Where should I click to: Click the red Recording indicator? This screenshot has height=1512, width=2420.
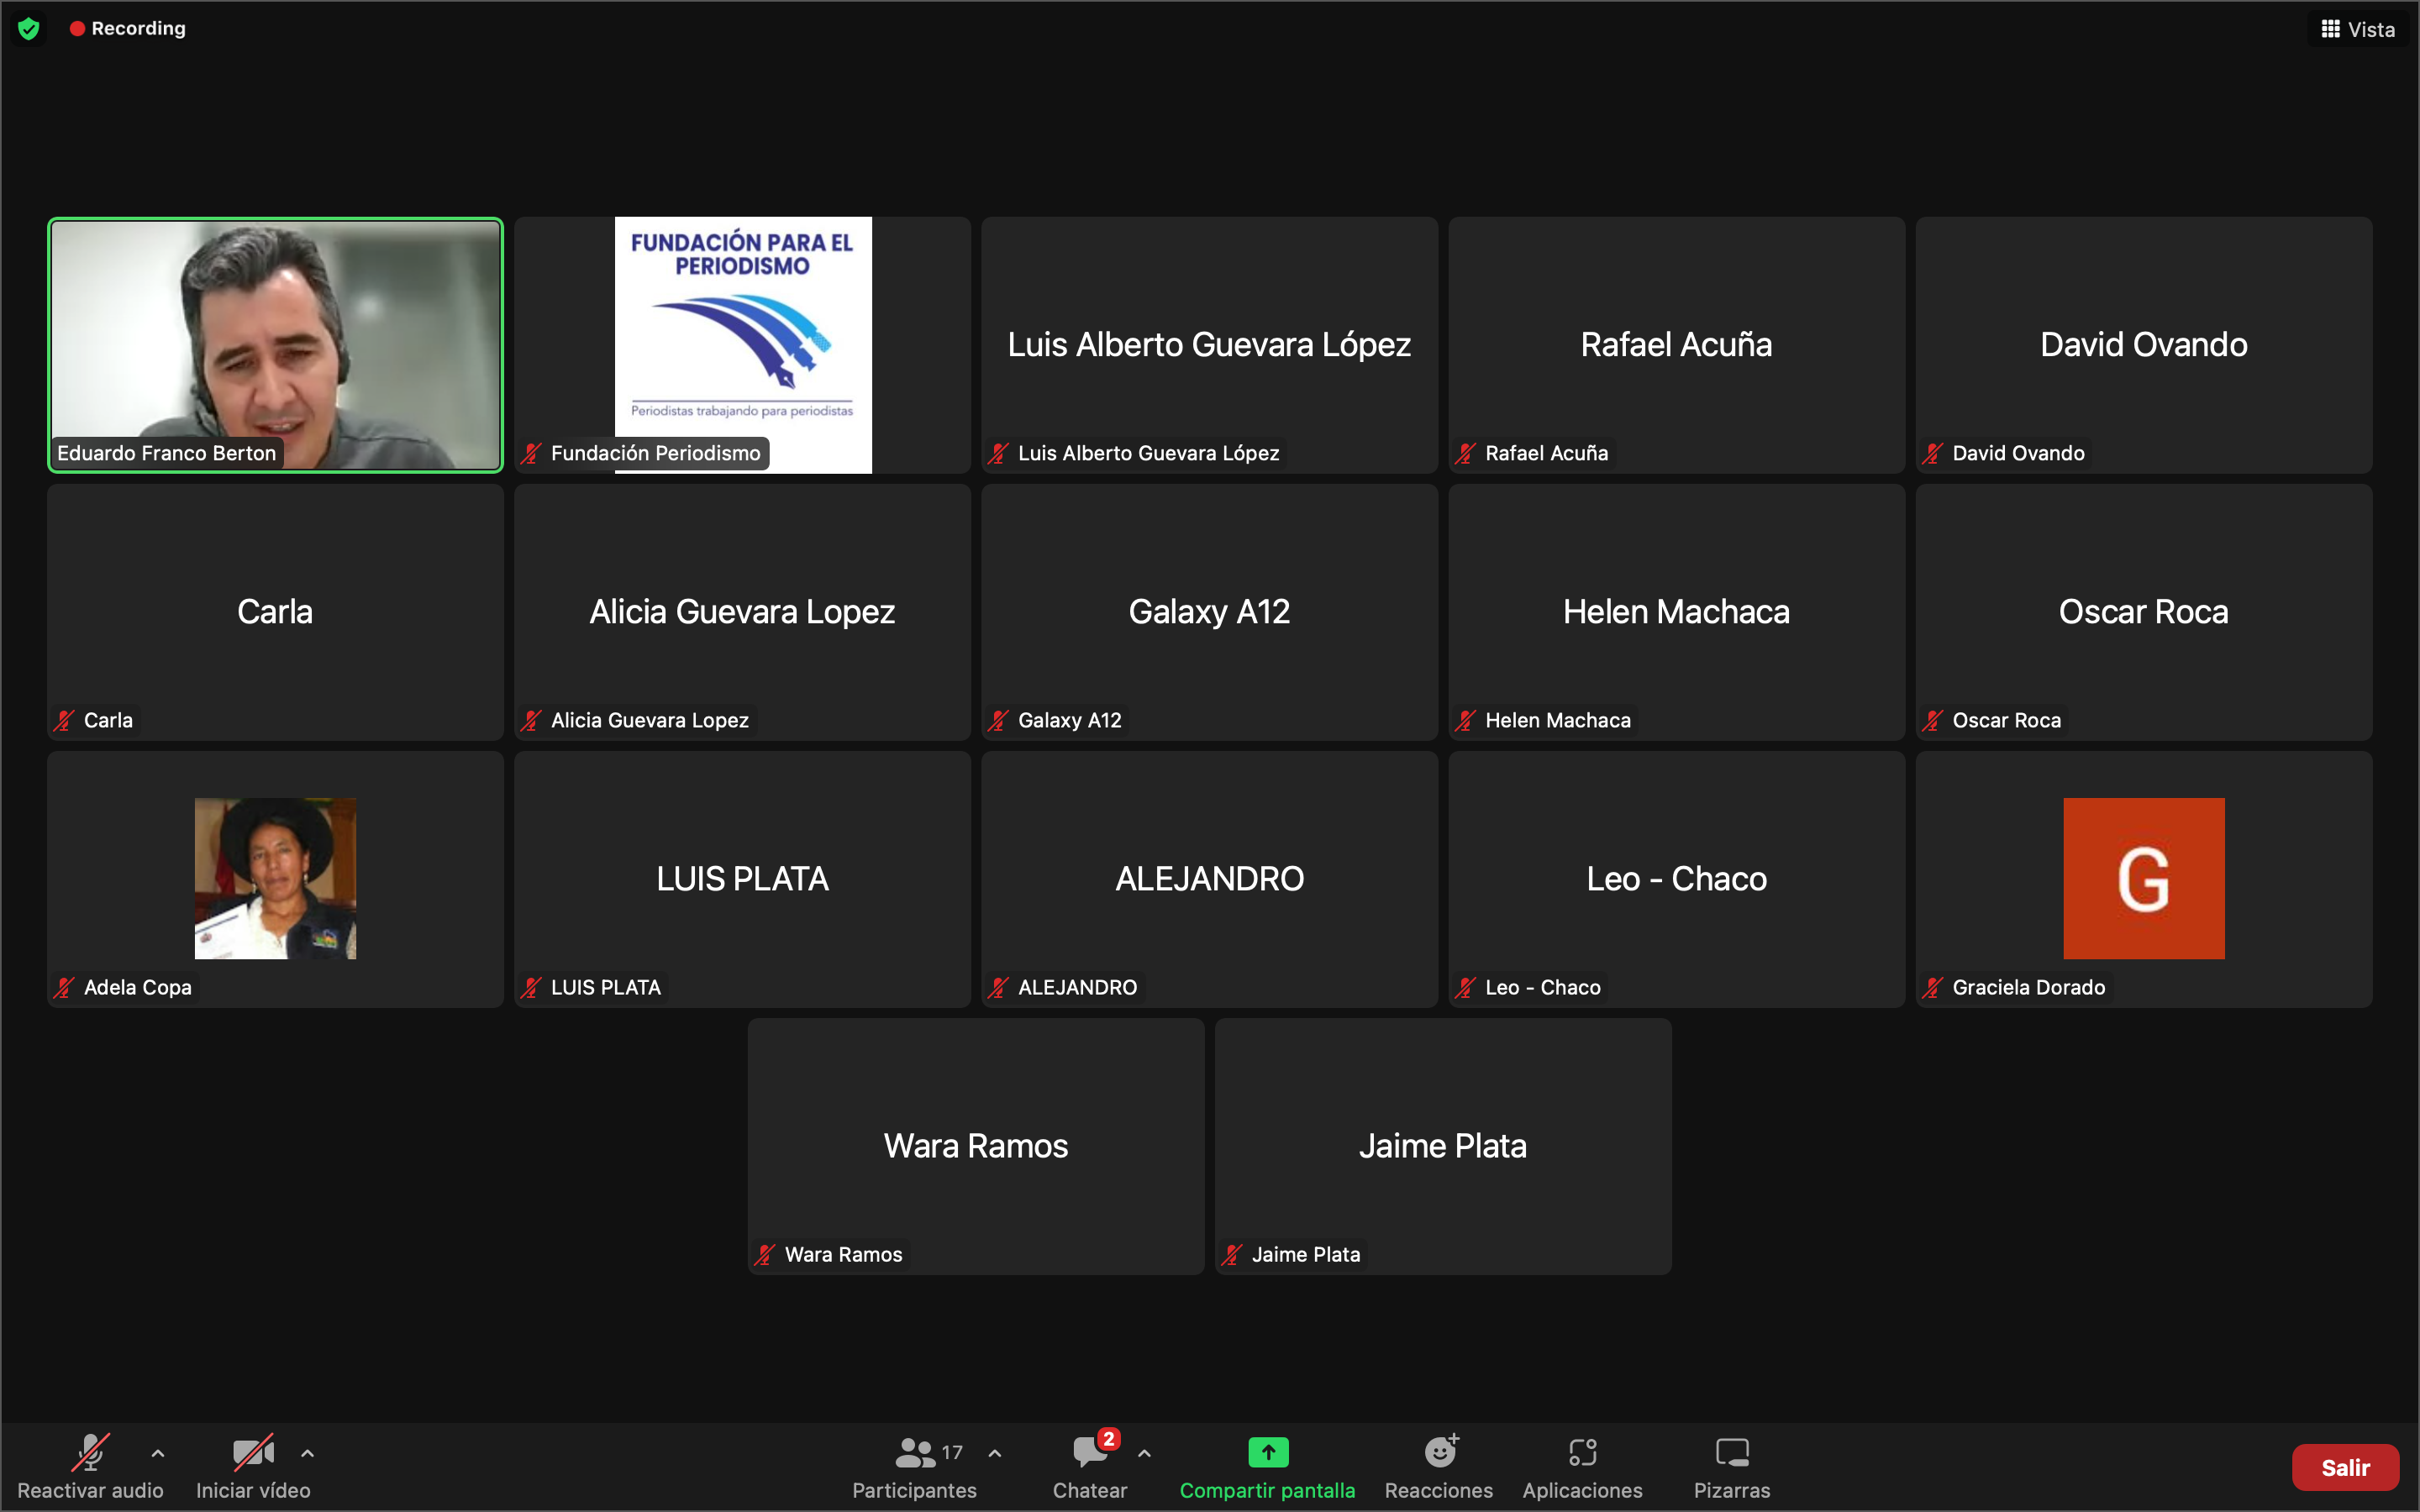click(127, 29)
